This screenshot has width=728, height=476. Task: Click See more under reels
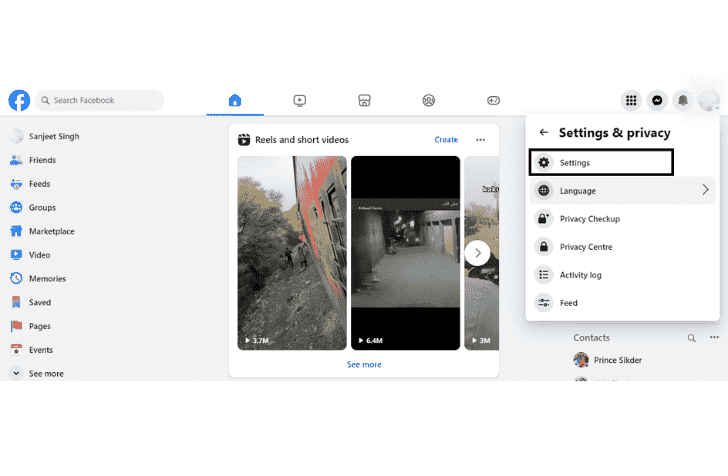364,365
